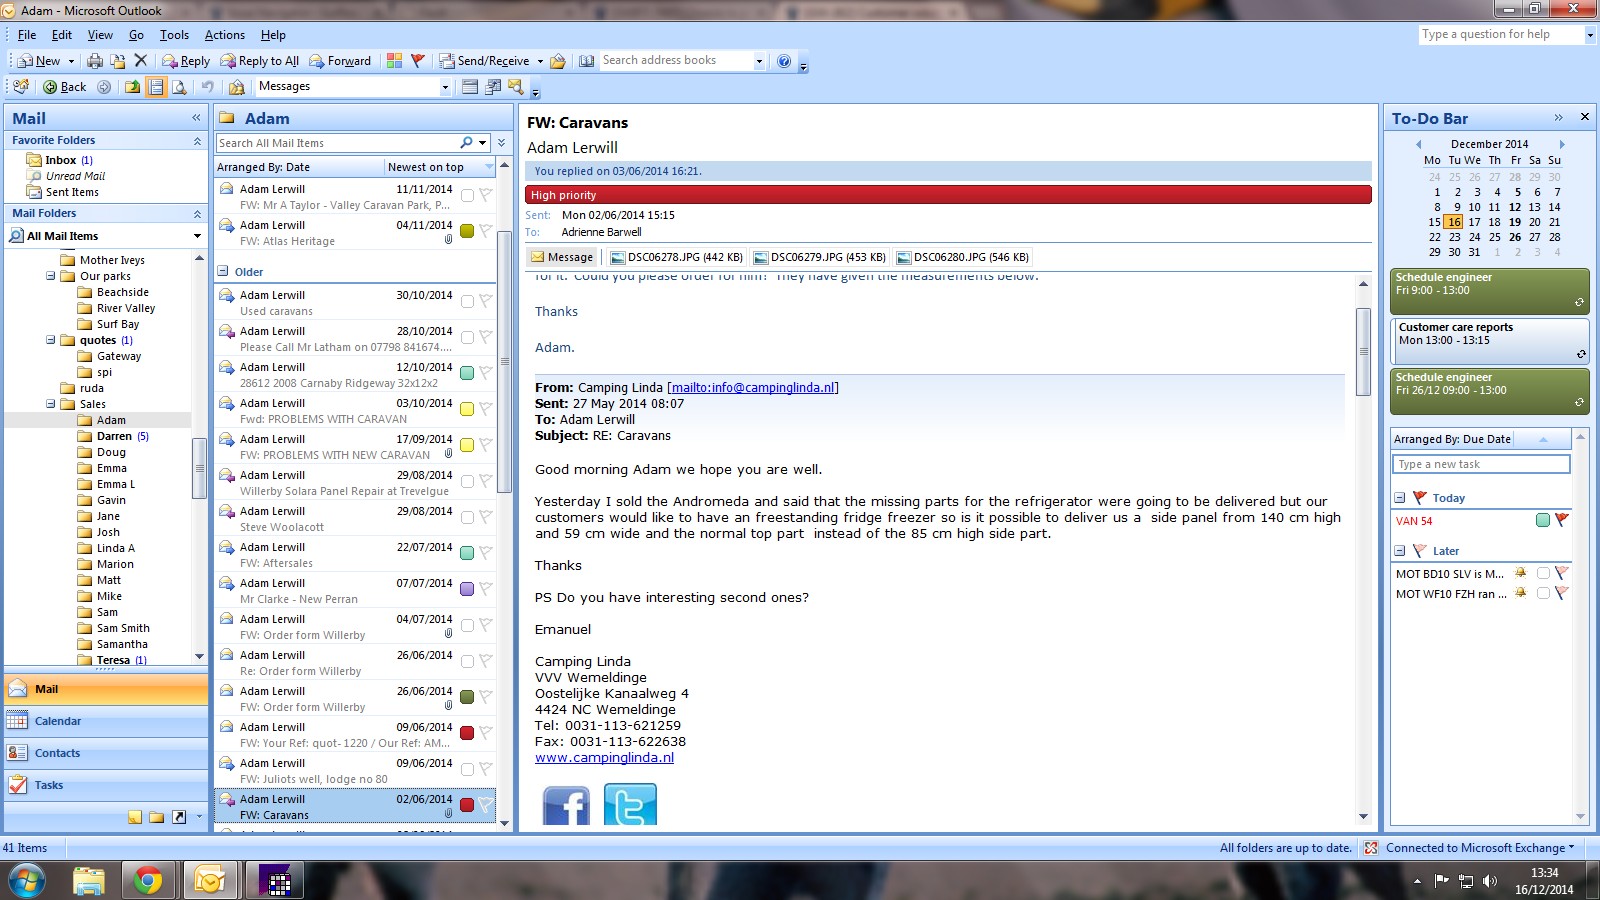The height and width of the screenshot is (900, 1600).
Task: Click the Follow Up red flag toolbar icon
Action: [418, 61]
